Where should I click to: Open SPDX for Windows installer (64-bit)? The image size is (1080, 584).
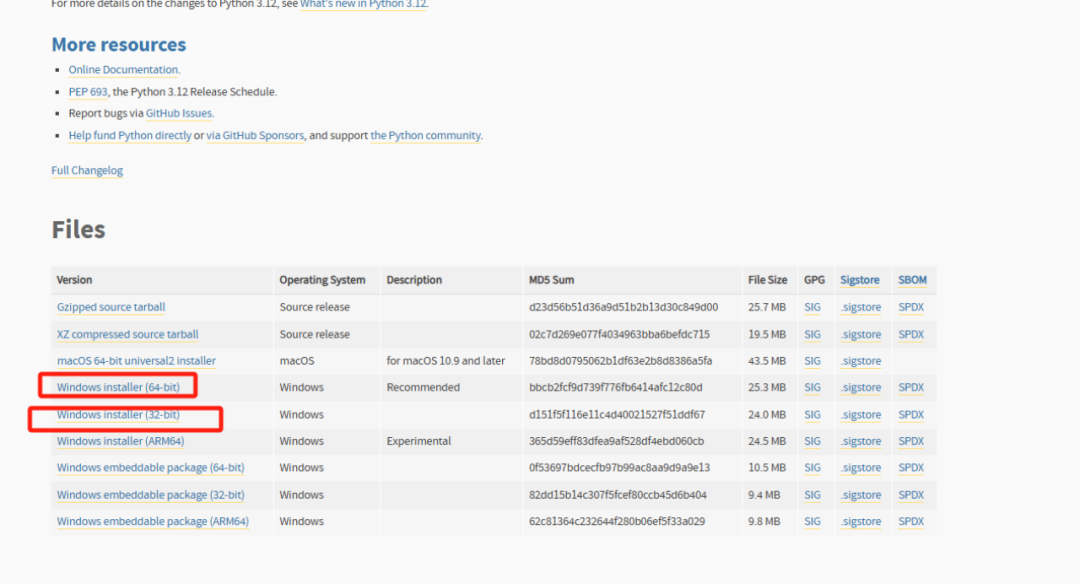tap(911, 387)
